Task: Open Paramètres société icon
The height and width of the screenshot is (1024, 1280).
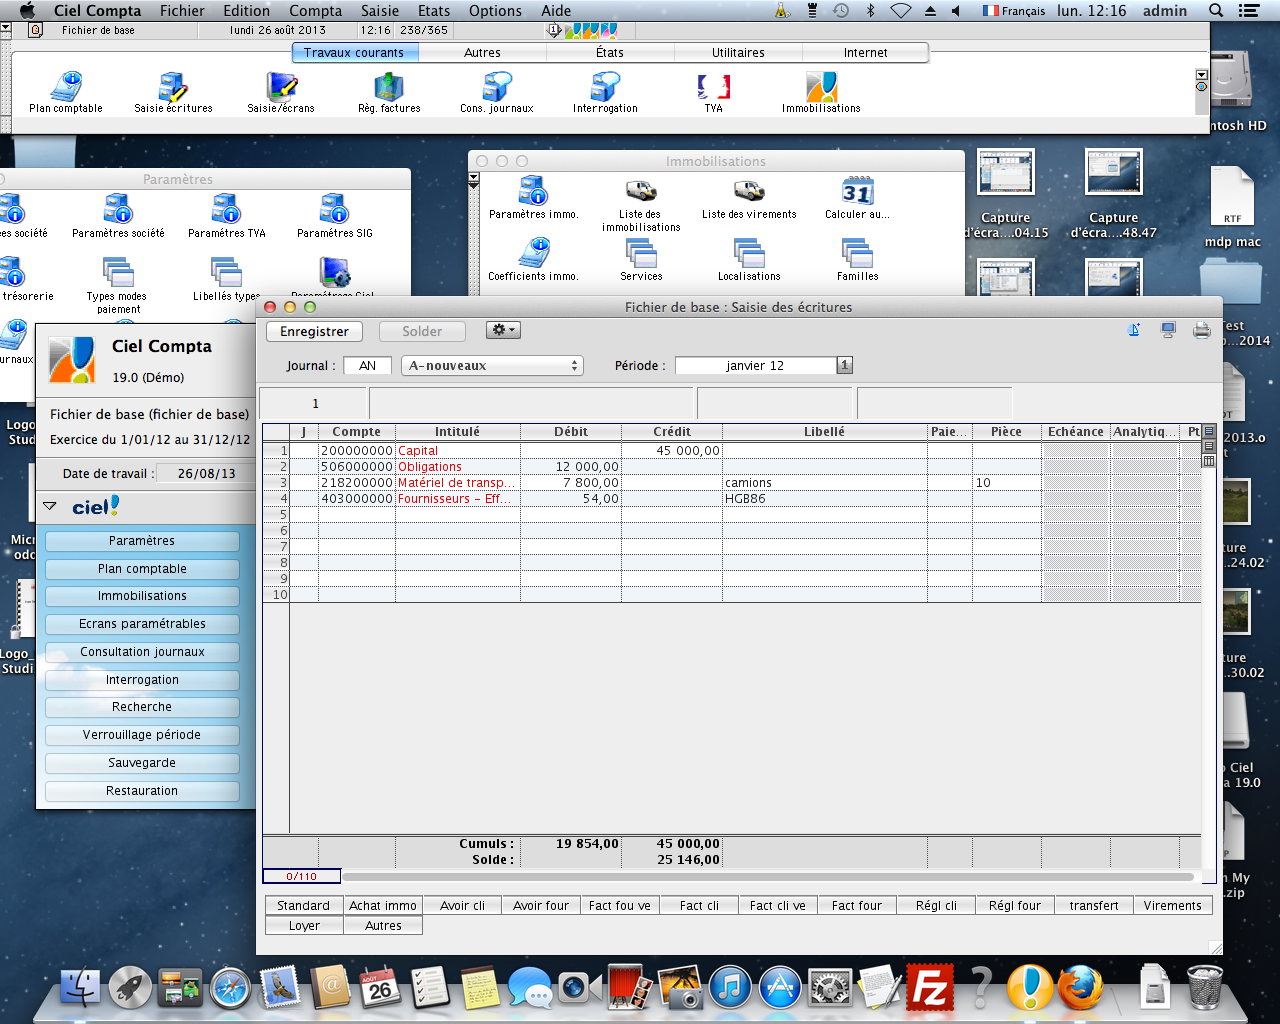Action: [118, 210]
